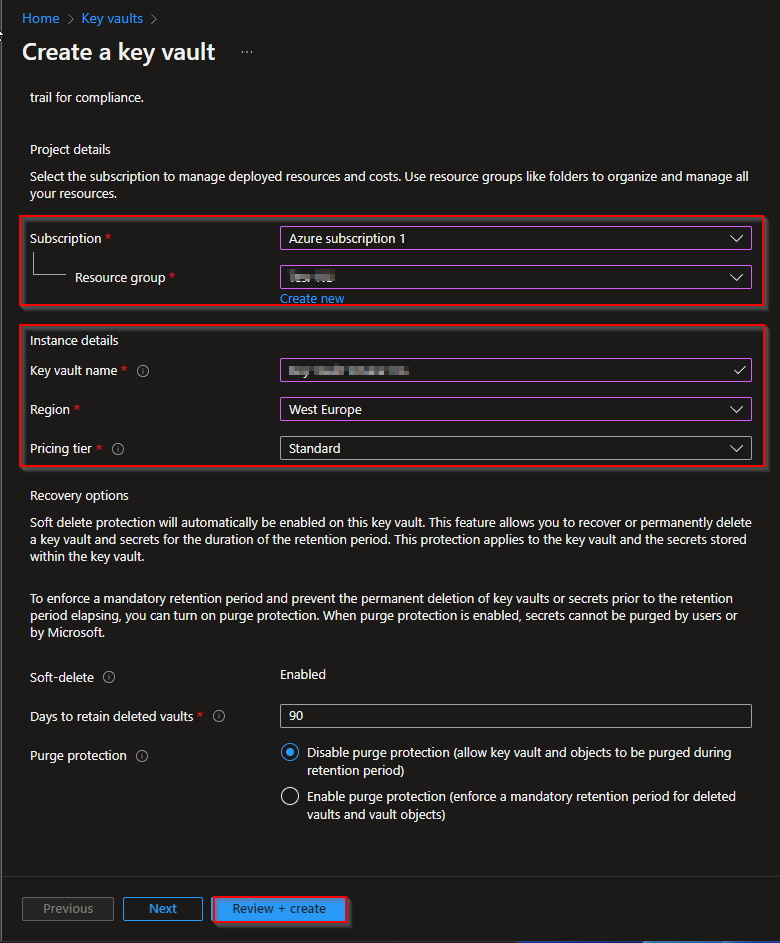Click the Key vault name text field
Image resolution: width=780 pixels, height=943 pixels.
pos(505,371)
